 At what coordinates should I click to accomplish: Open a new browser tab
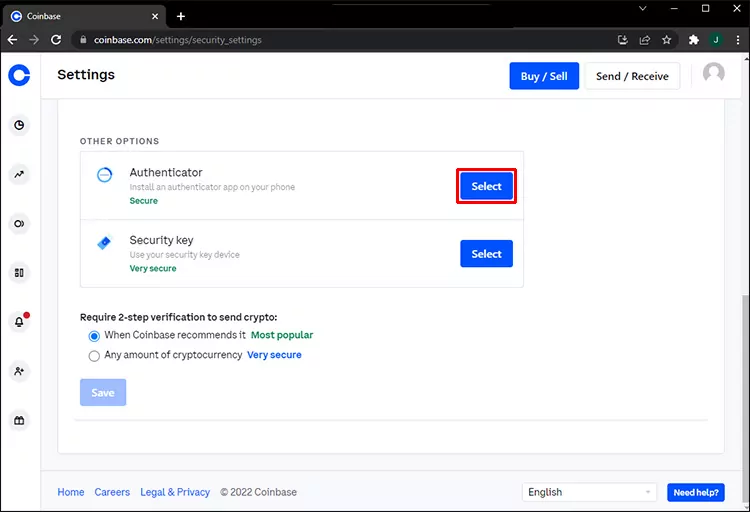point(180,16)
